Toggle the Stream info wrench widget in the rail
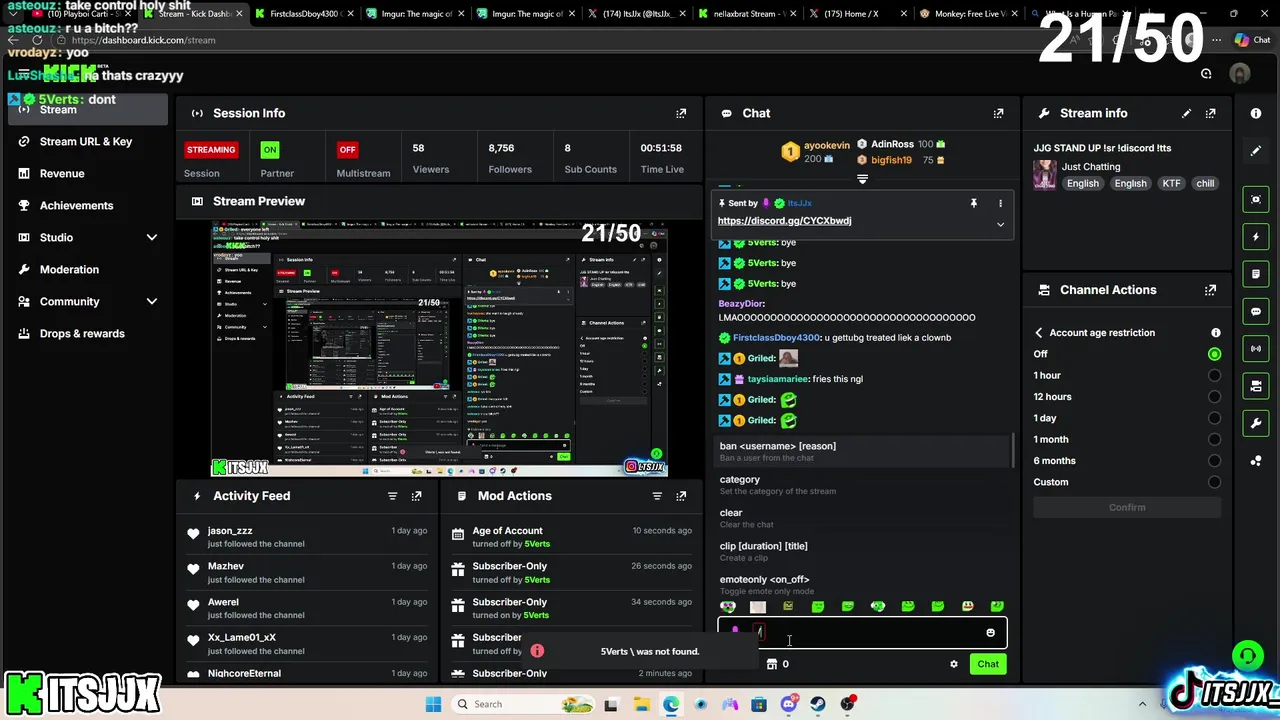 click(x=1256, y=423)
